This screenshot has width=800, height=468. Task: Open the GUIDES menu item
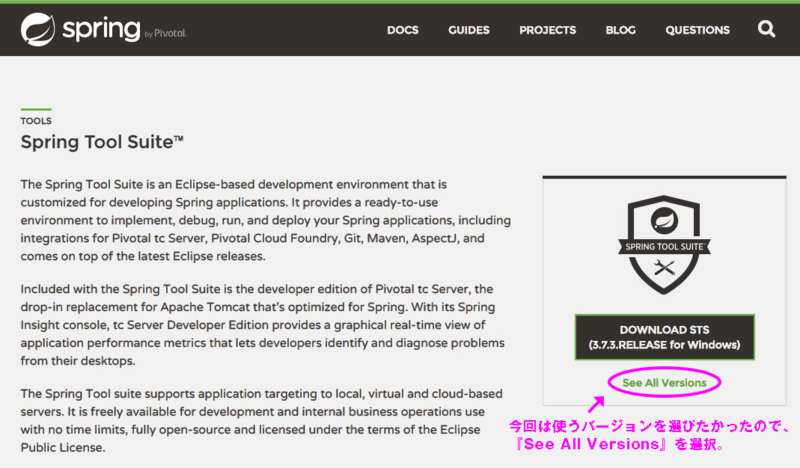coord(468,30)
